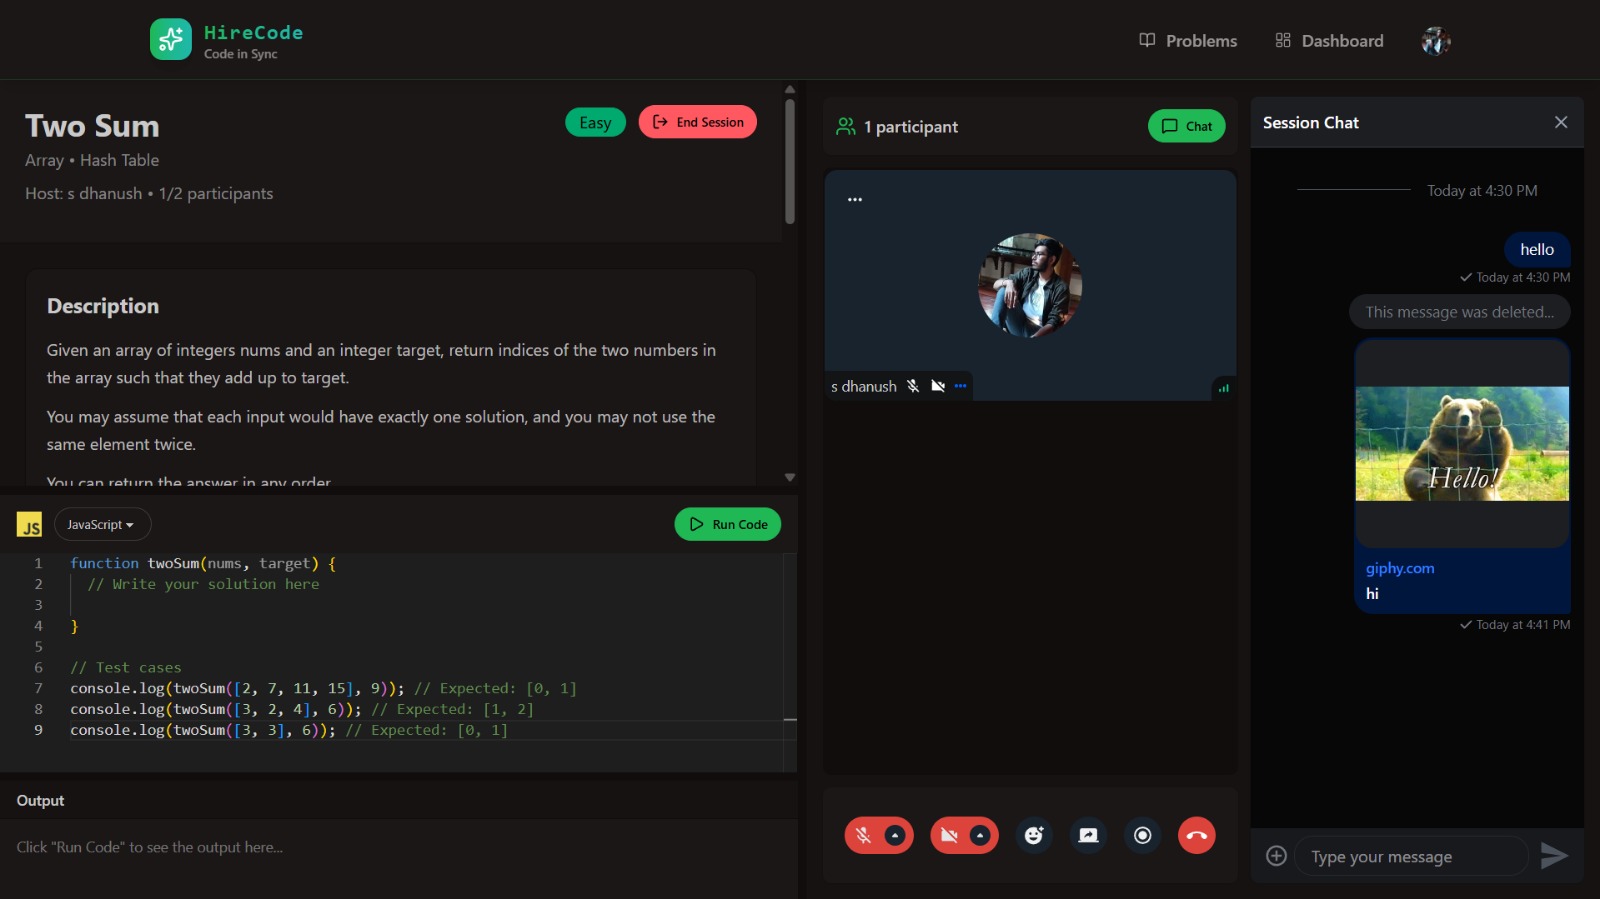Click the yellow JS language icon
The image size is (1600, 899).
pyautogui.click(x=29, y=525)
